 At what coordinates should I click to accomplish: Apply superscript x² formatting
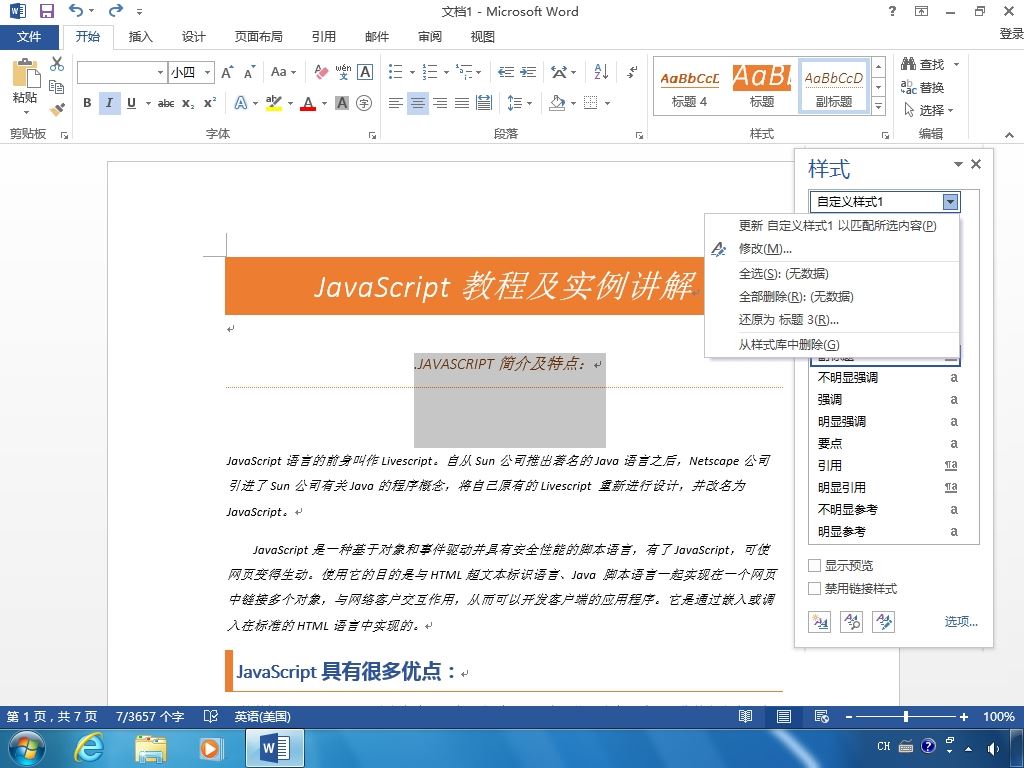pos(210,103)
